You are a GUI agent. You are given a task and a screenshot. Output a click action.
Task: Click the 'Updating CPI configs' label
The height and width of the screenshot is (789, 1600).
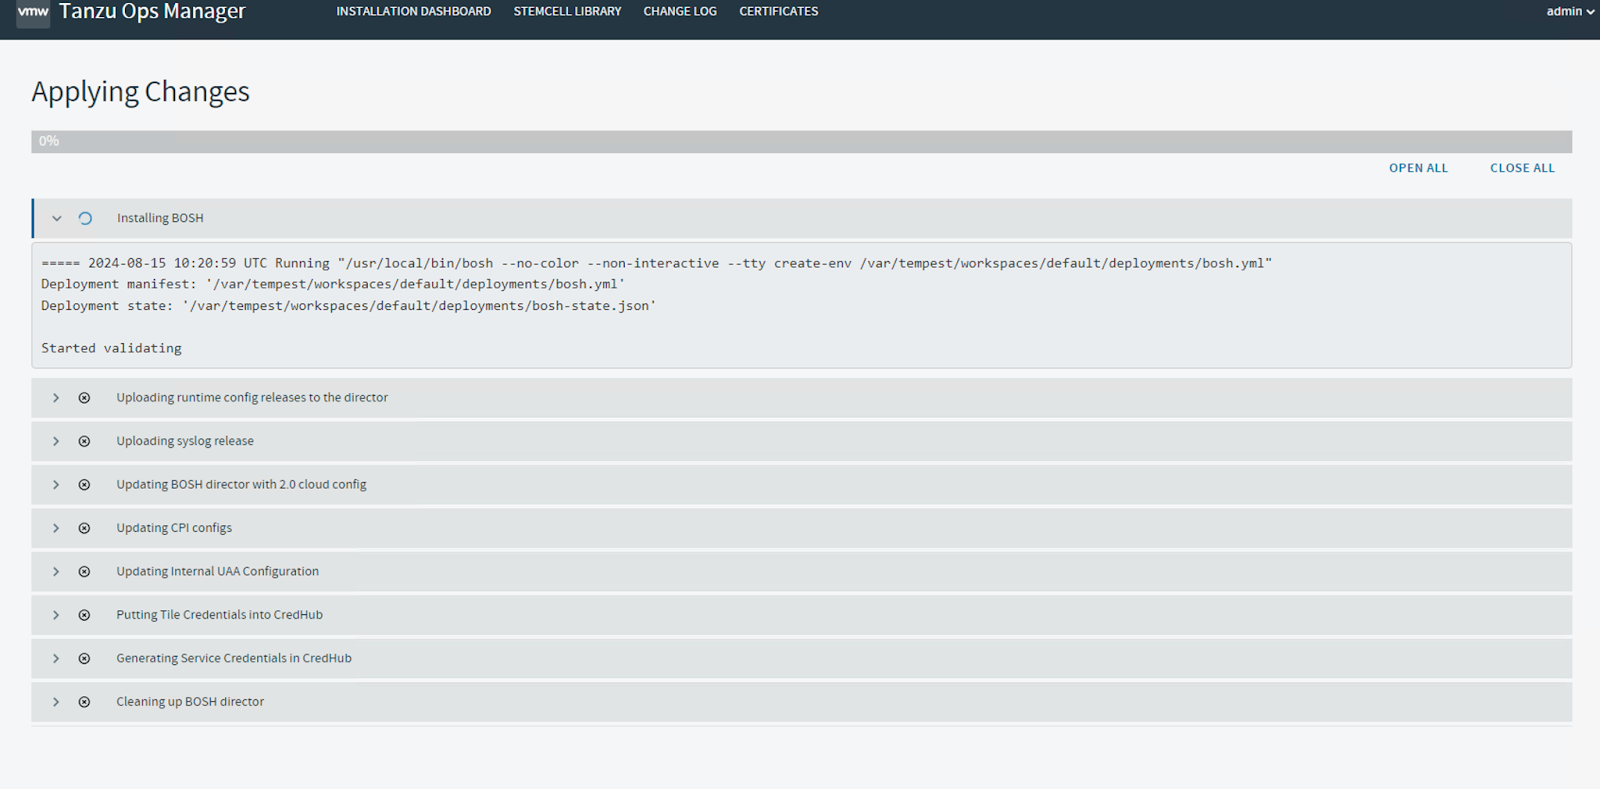[x=174, y=528]
